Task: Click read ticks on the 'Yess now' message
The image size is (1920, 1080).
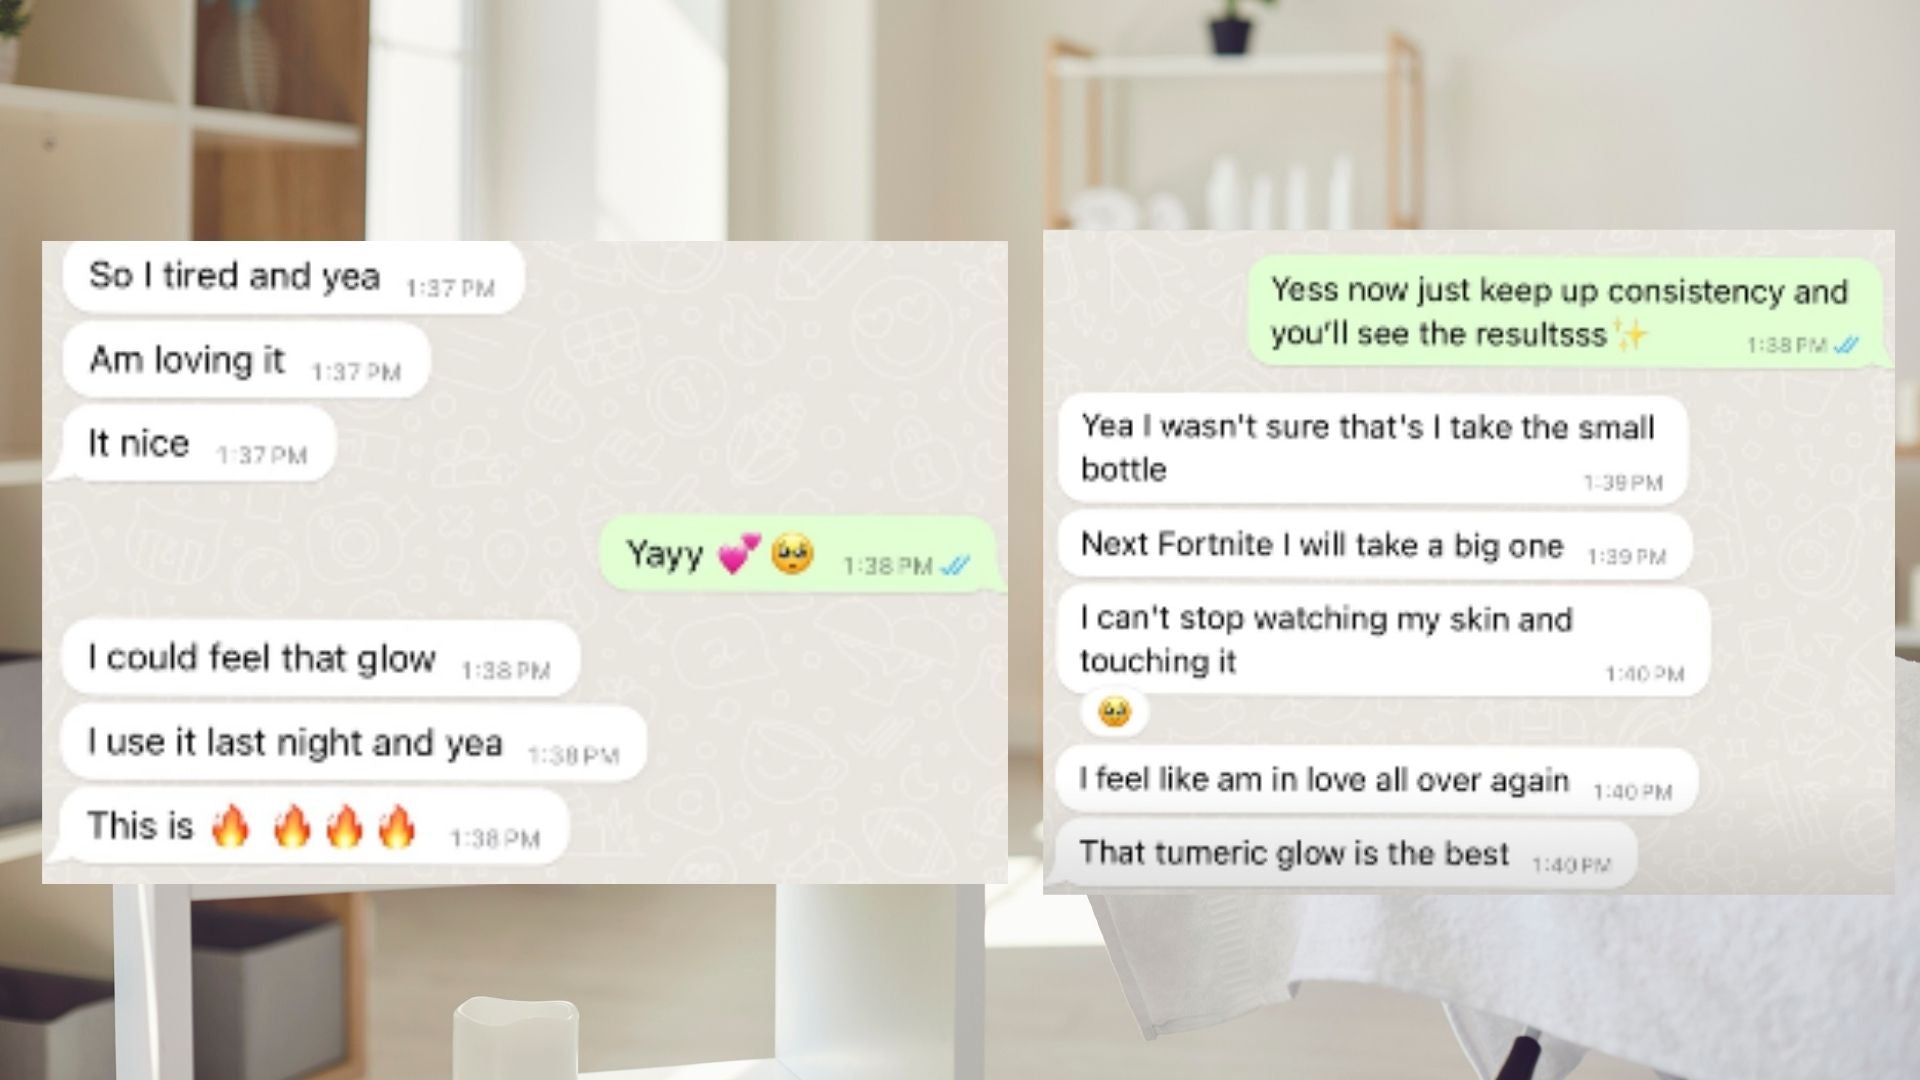Action: click(x=1845, y=345)
